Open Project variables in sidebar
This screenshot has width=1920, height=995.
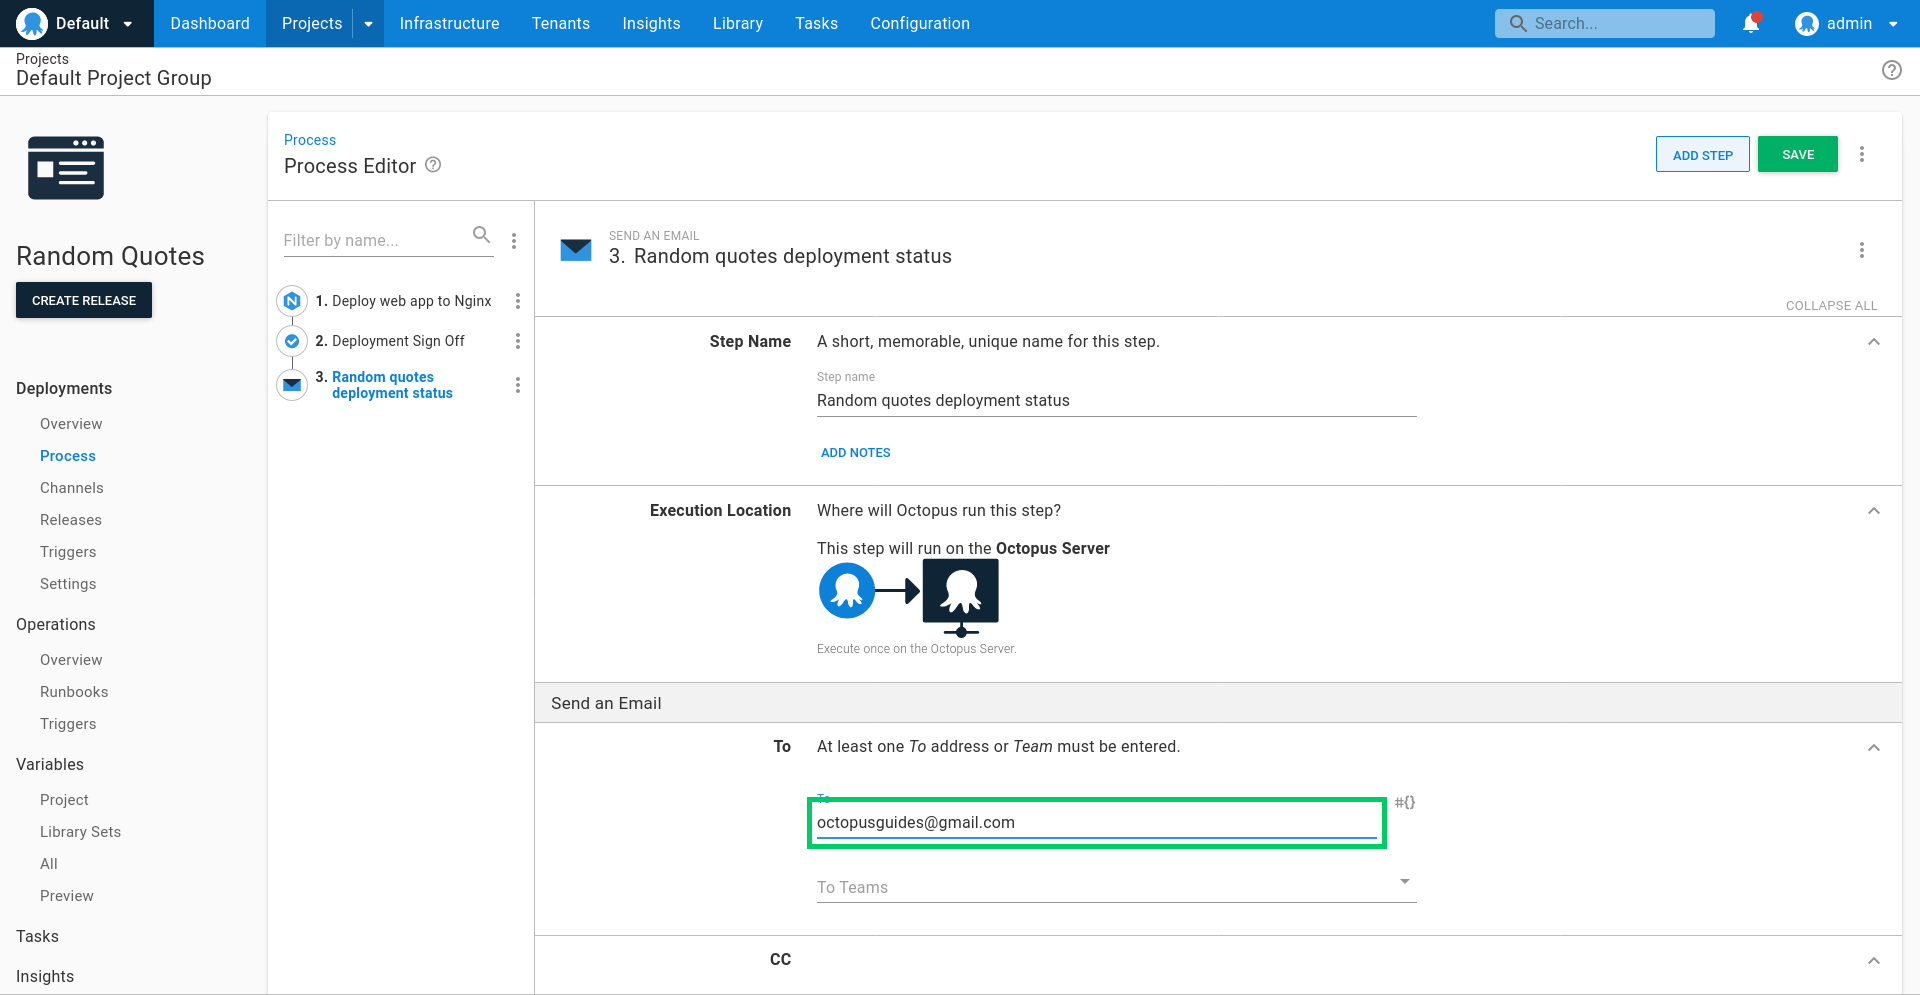tap(64, 800)
